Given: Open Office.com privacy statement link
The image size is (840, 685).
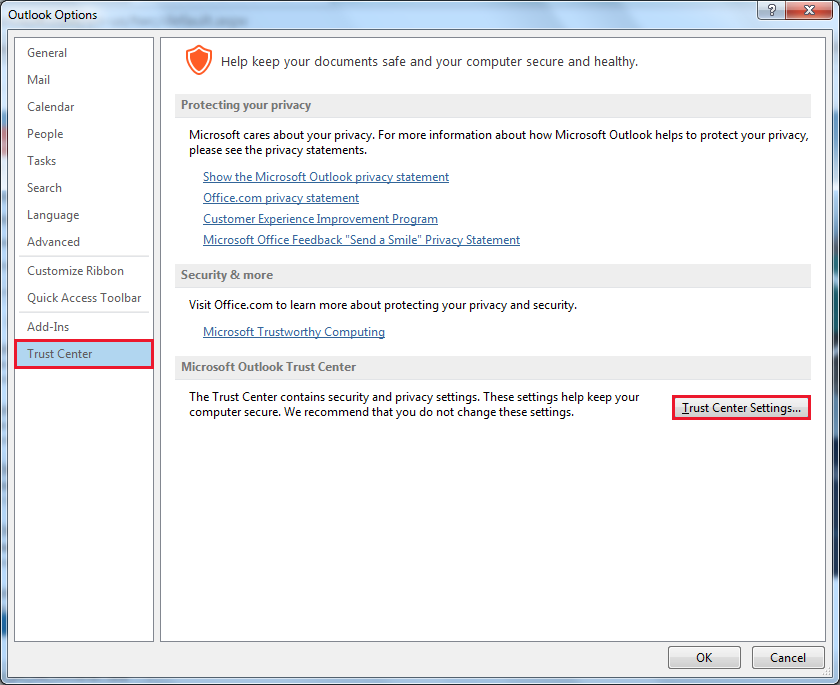Looking at the screenshot, I should pyautogui.click(x=281, y=198).
